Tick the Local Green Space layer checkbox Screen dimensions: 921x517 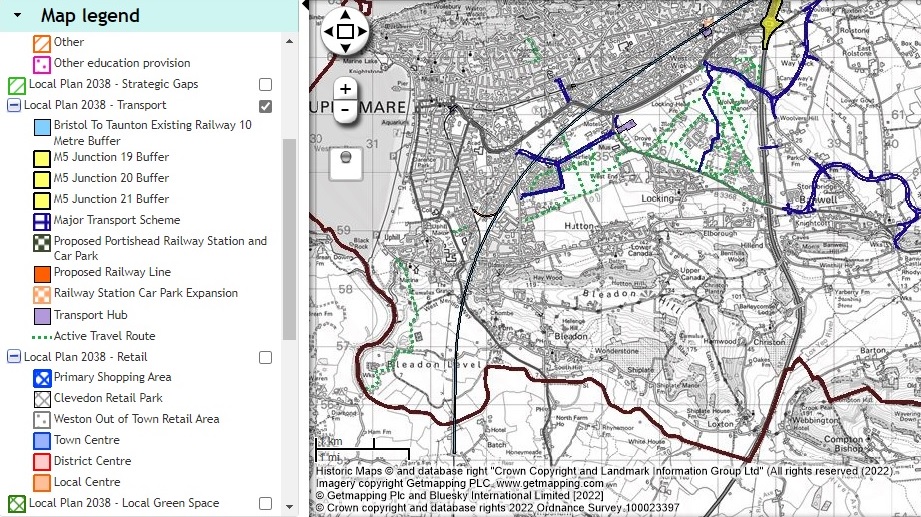(265, 504)
